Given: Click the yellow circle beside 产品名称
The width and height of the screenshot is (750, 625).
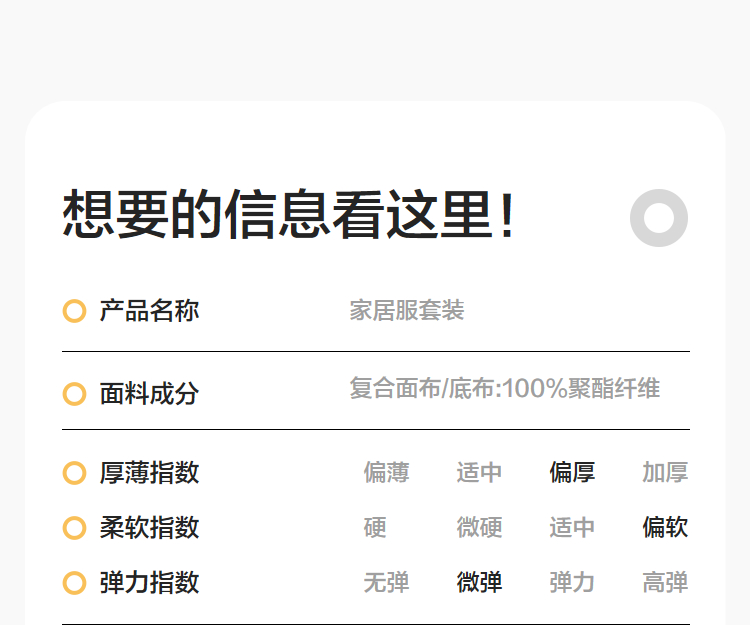Looking at the screenshot, I should point(74,311).
